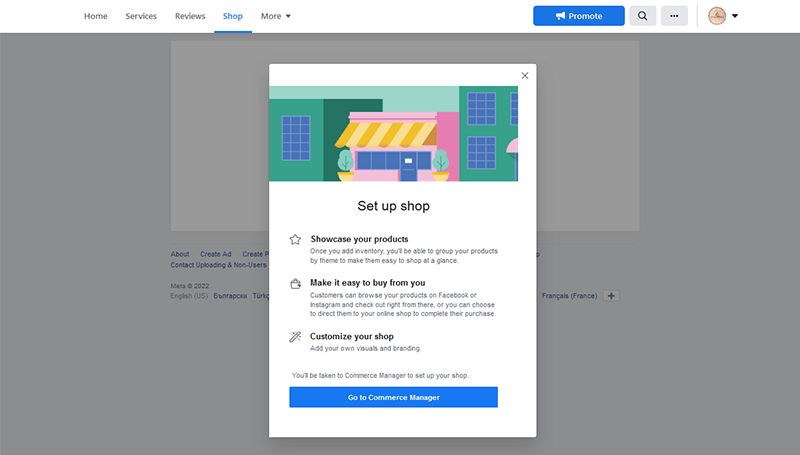Click the Meta © 2022 footer text
Screen dimensions: 800x455
point(190,286)
